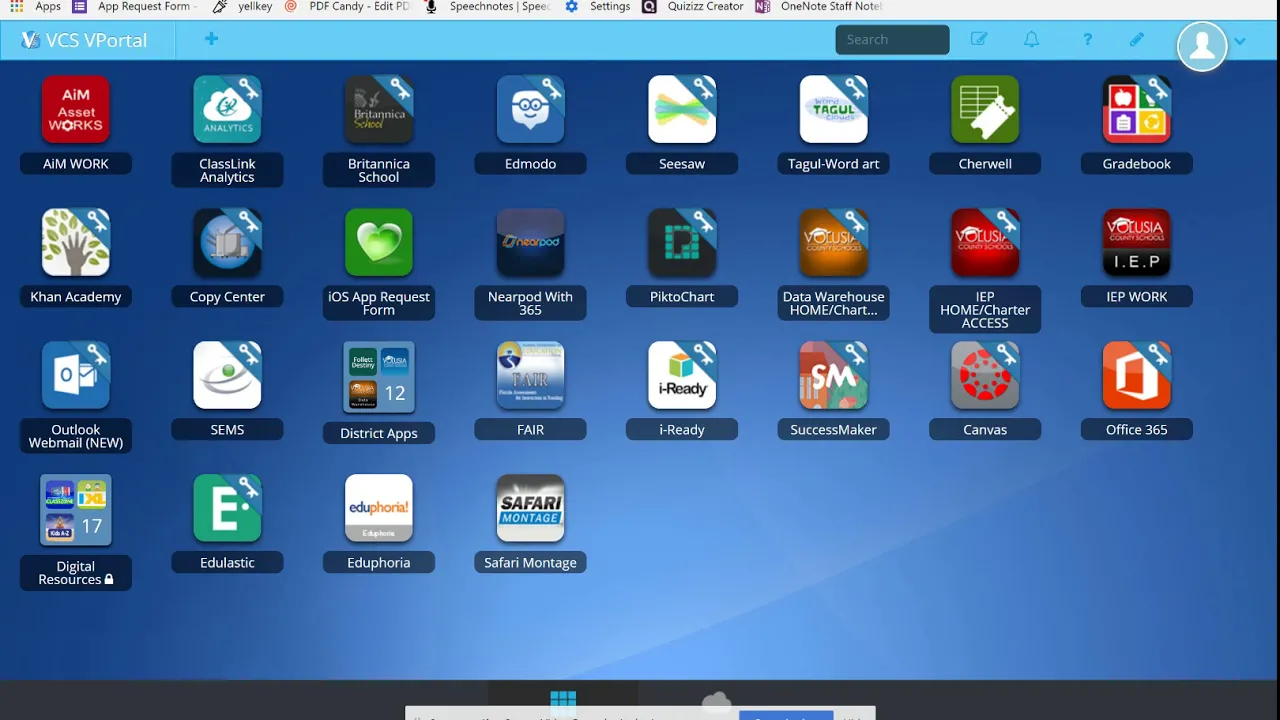Expand the profile dropdown chevron
Screen dimensions: 1280x720
(x=1240, y=41)
